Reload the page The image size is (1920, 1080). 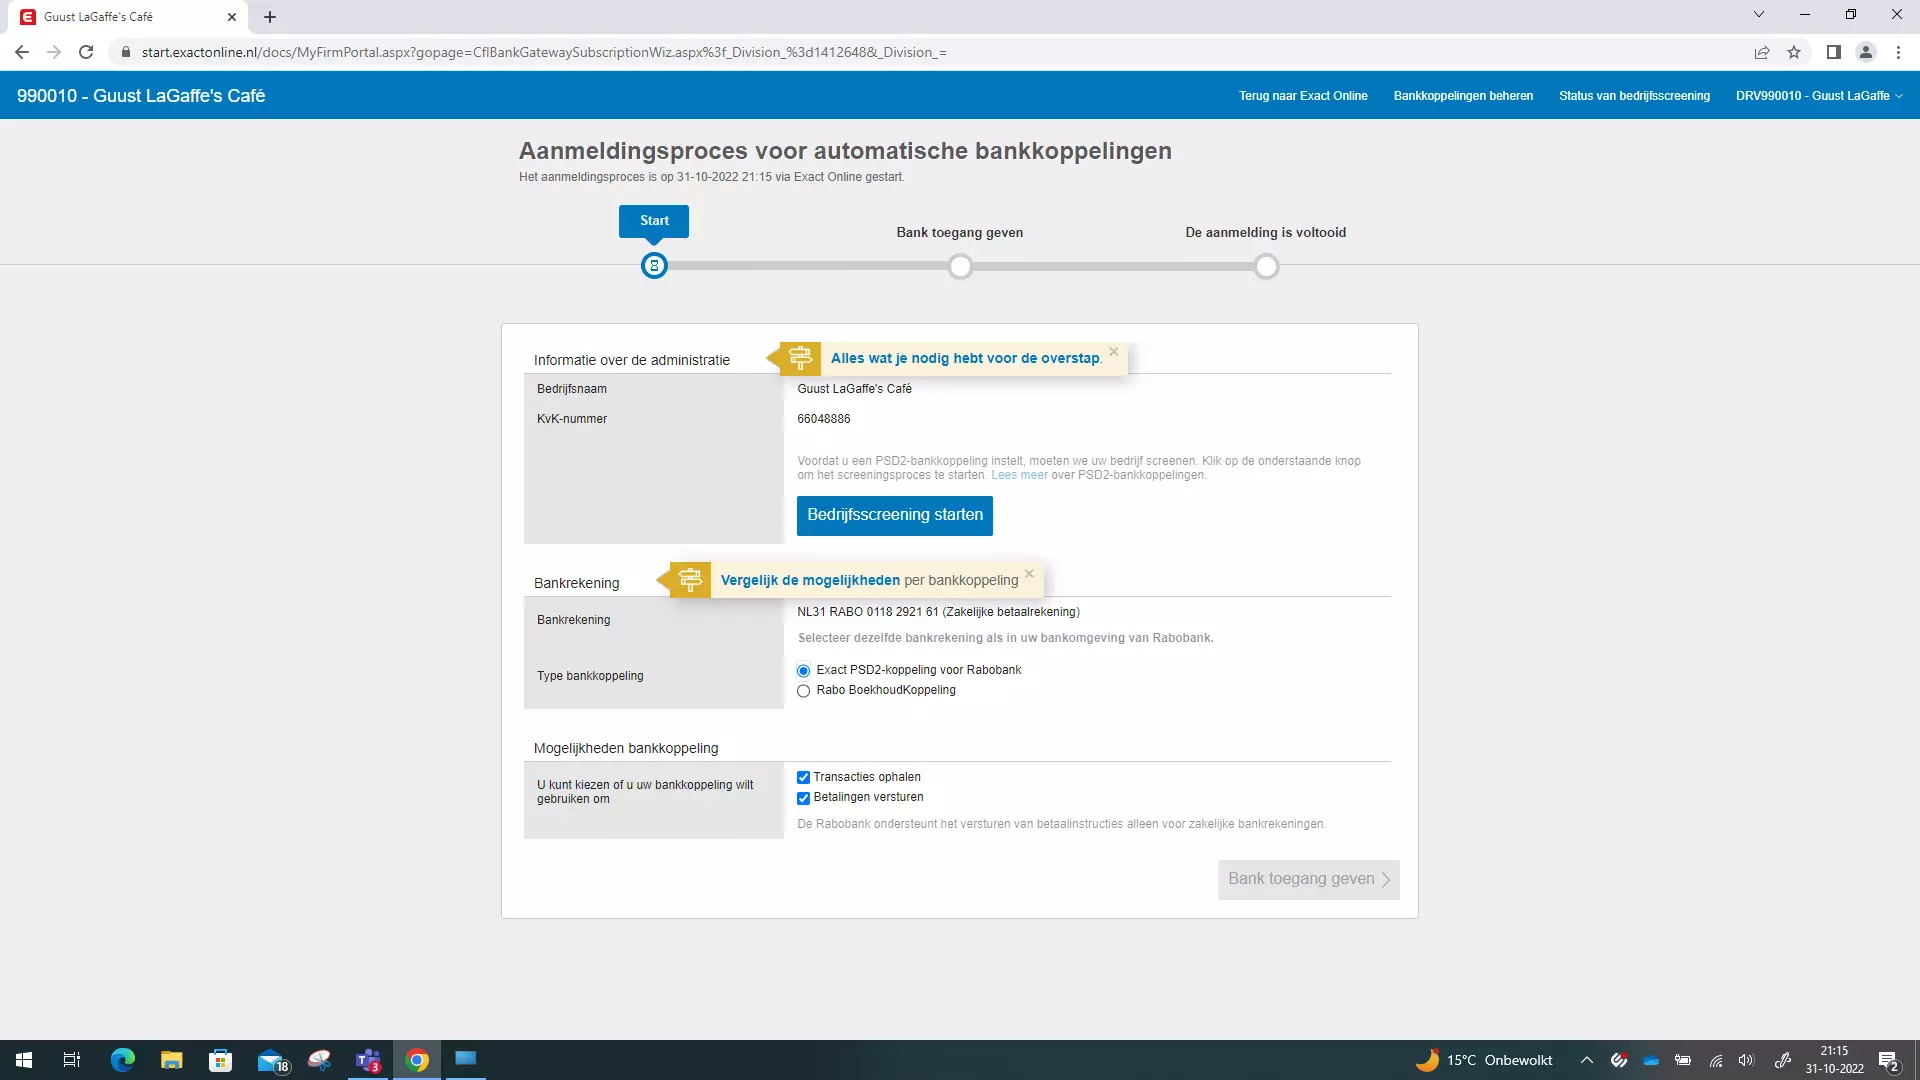86,52
